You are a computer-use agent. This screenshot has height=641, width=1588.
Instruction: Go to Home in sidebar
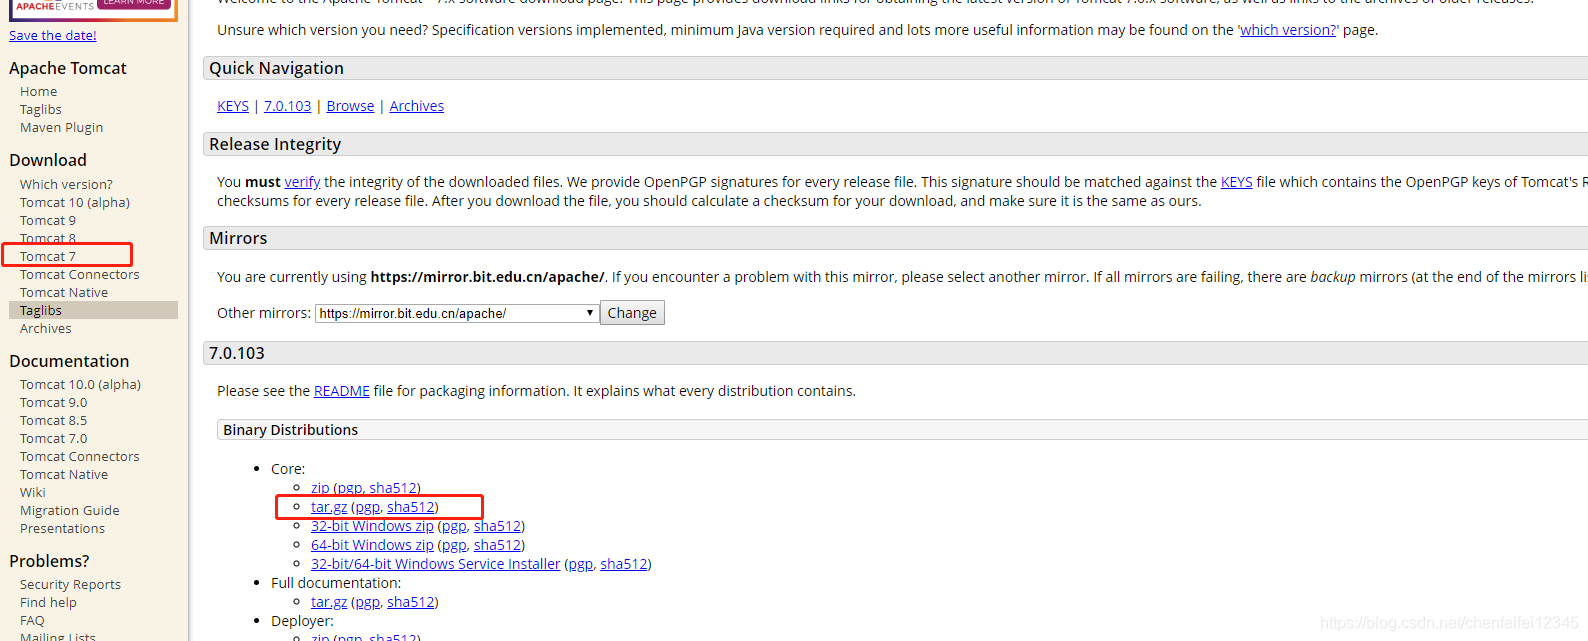coord(39,91)
